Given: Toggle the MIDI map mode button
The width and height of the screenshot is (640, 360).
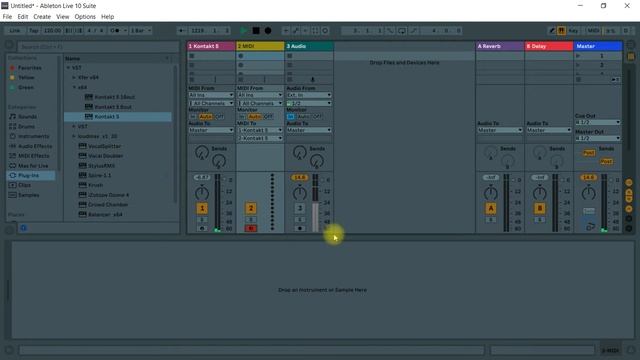Looking at the screenshot, I should click(x=593, y=31).
